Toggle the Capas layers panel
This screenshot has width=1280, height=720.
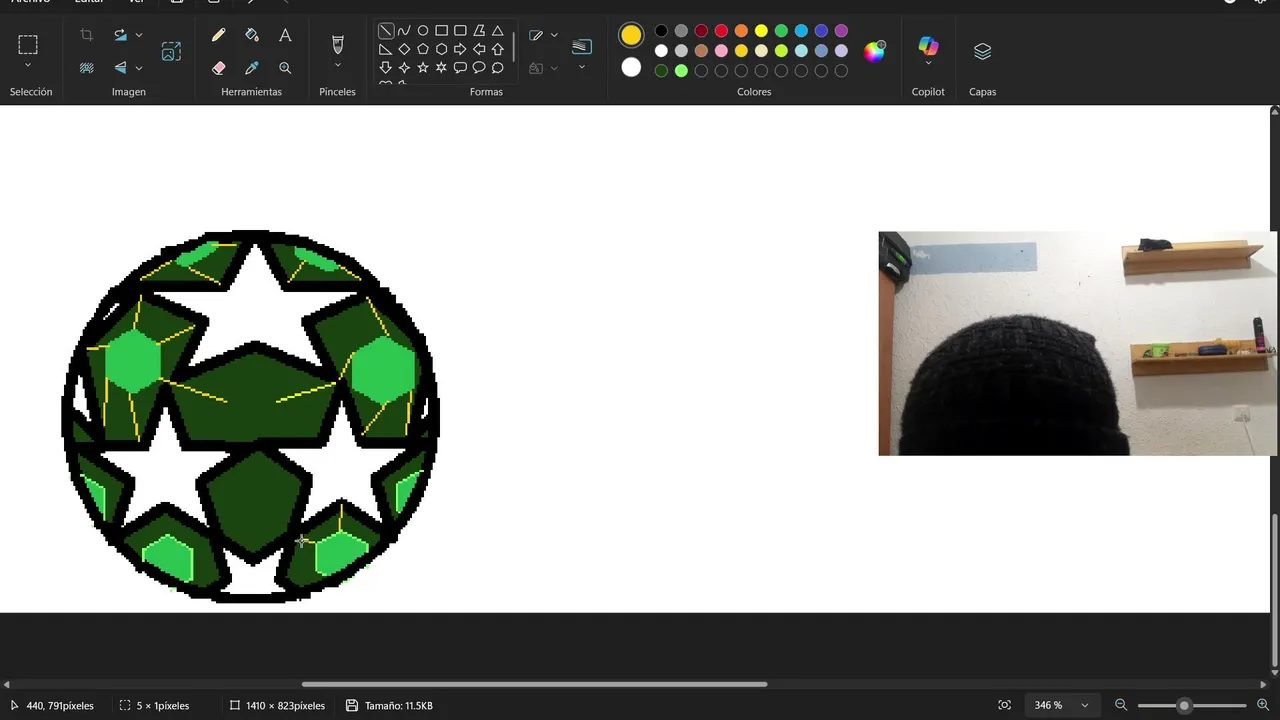pyautogui.click(x=983, y=51)
